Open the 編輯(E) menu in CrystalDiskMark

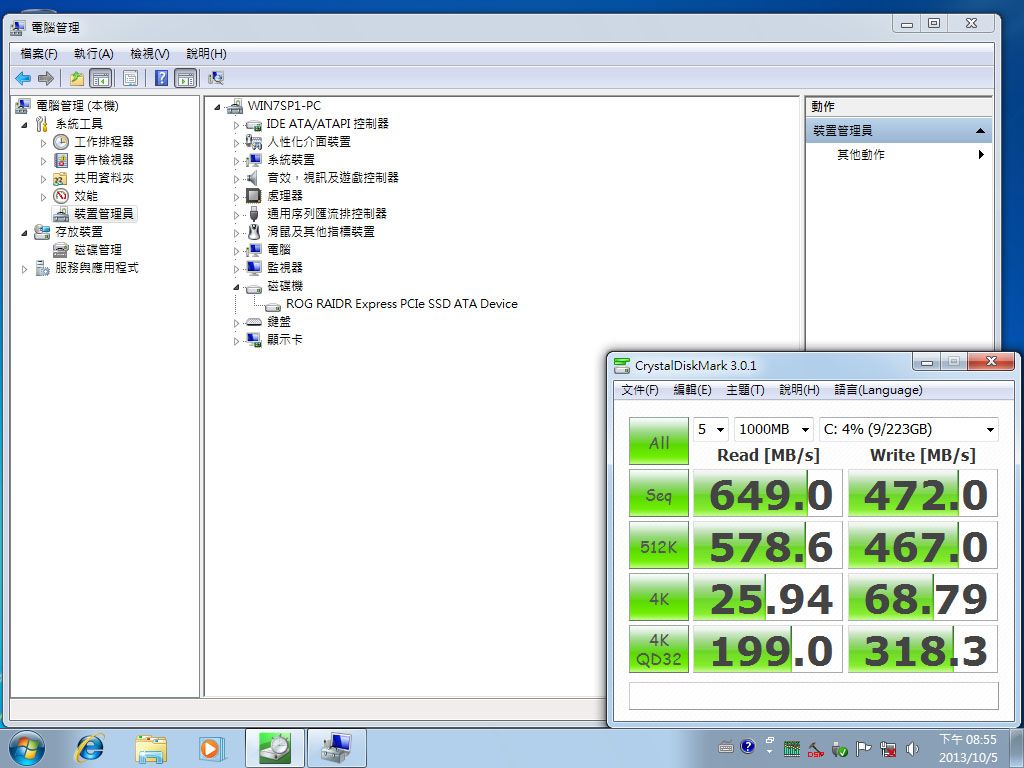tap(692, 390)
